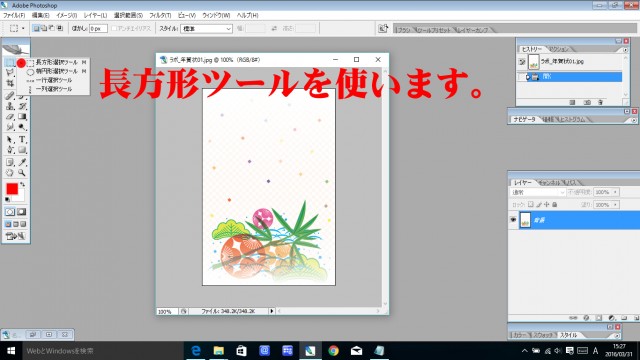Select the Eyedropper tool
Viewport: 640px width, 360px height.
point(22,162)
